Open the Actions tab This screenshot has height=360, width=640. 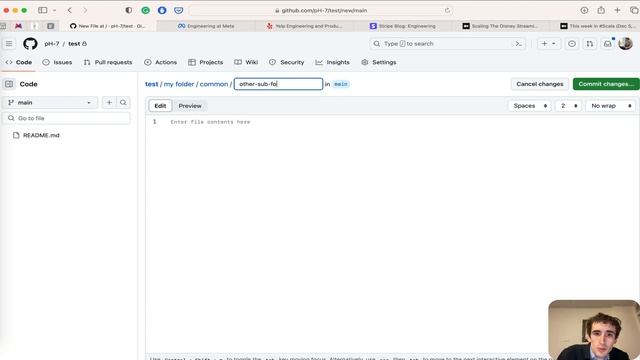tap(160, 62)
